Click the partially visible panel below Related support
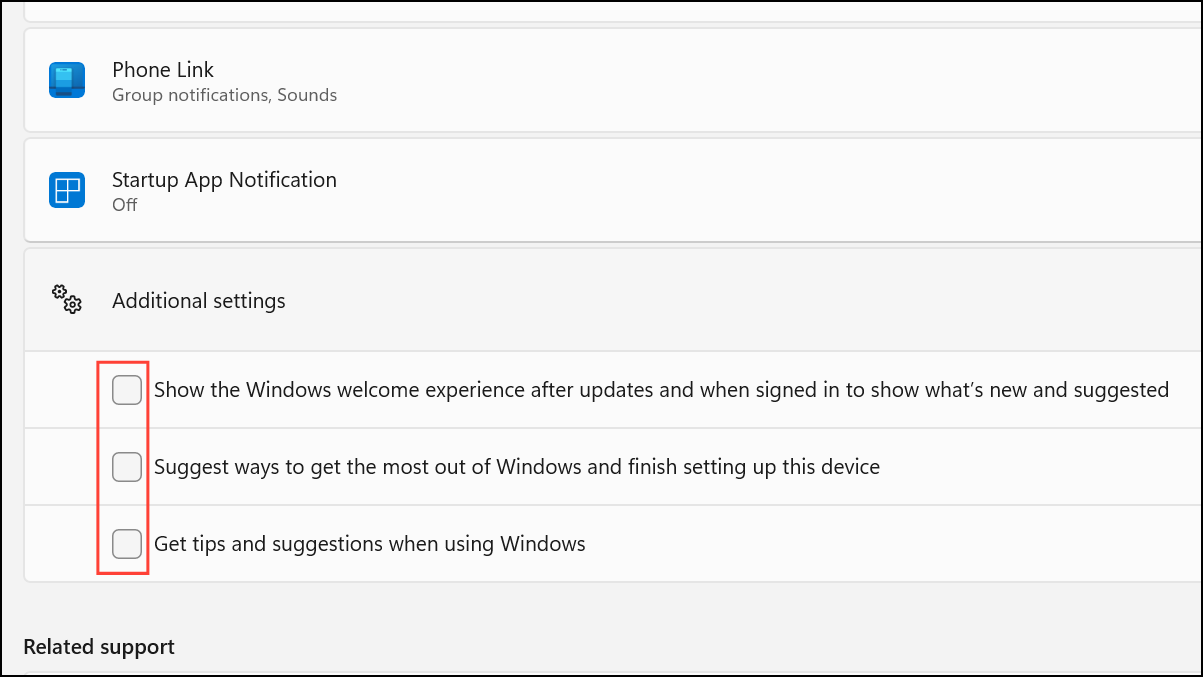Image resolution: width=1203 pixels, height=677 pixels. [x=600, y=674]
